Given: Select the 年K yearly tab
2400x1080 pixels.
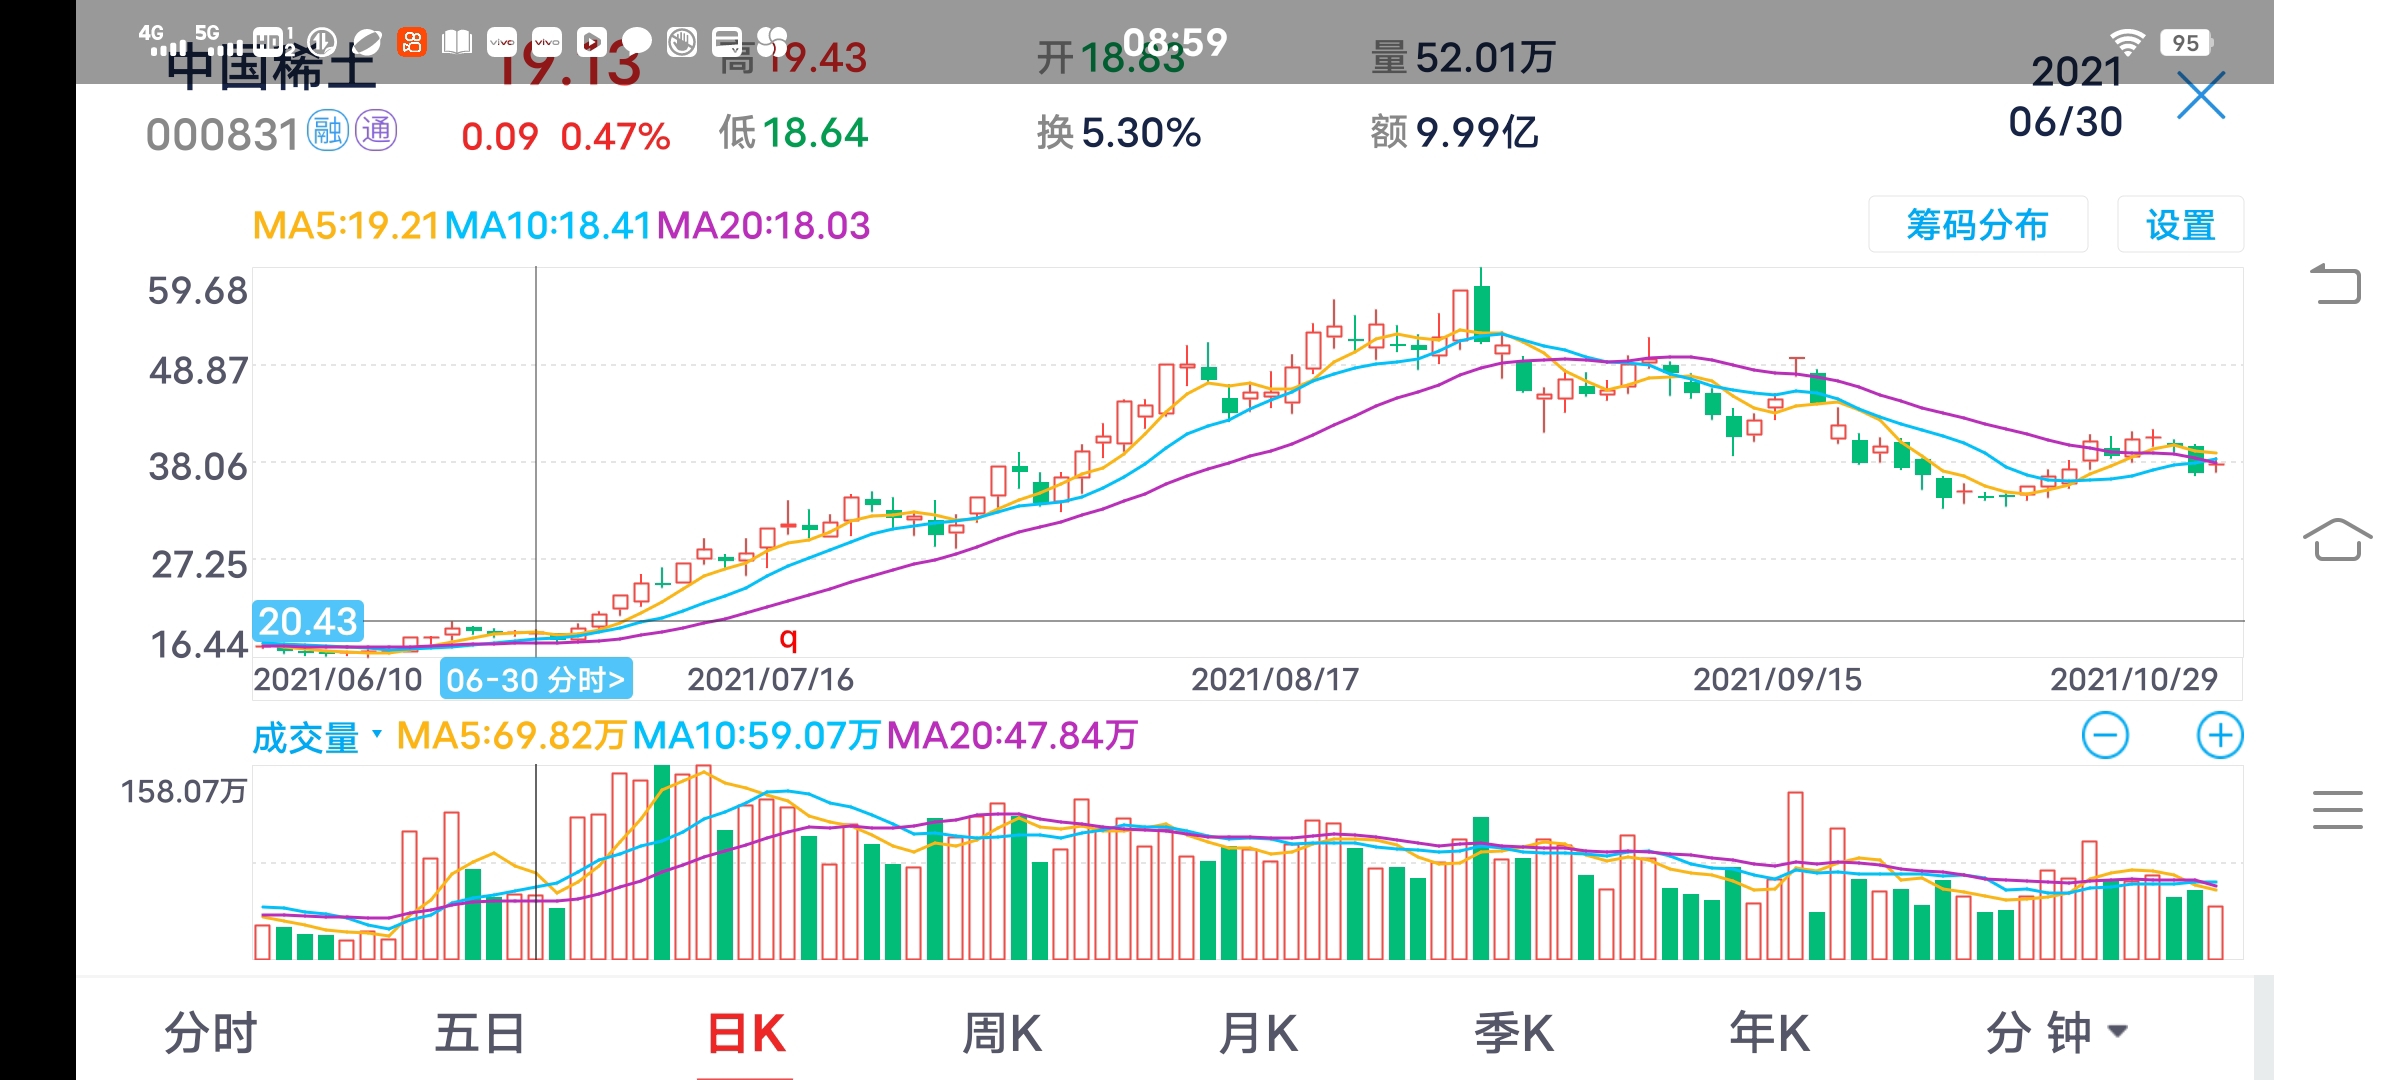Looking at the screenshot, I should tap(1769, 1033).
